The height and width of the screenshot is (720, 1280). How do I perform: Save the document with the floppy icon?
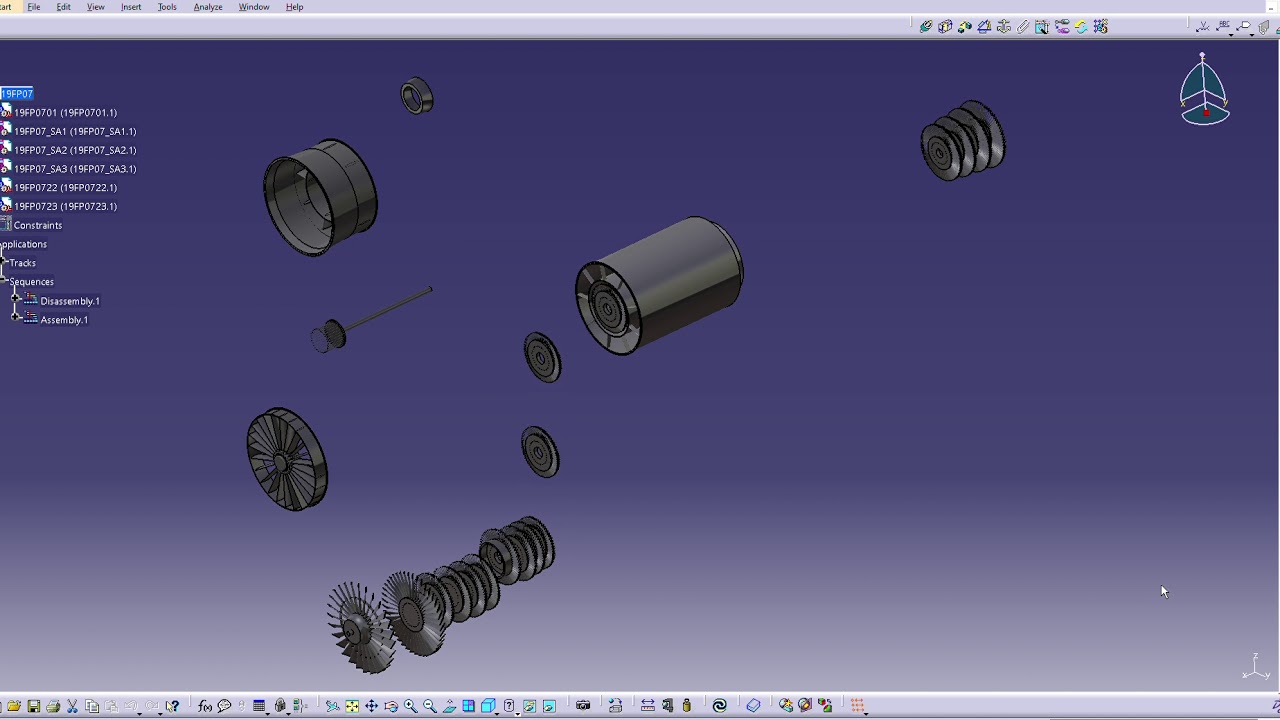tap(33, 706)
